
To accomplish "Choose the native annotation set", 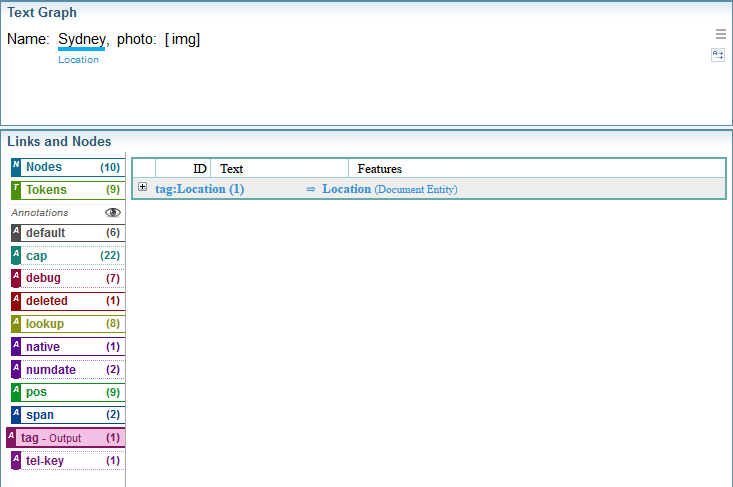I will pos(67,347).
